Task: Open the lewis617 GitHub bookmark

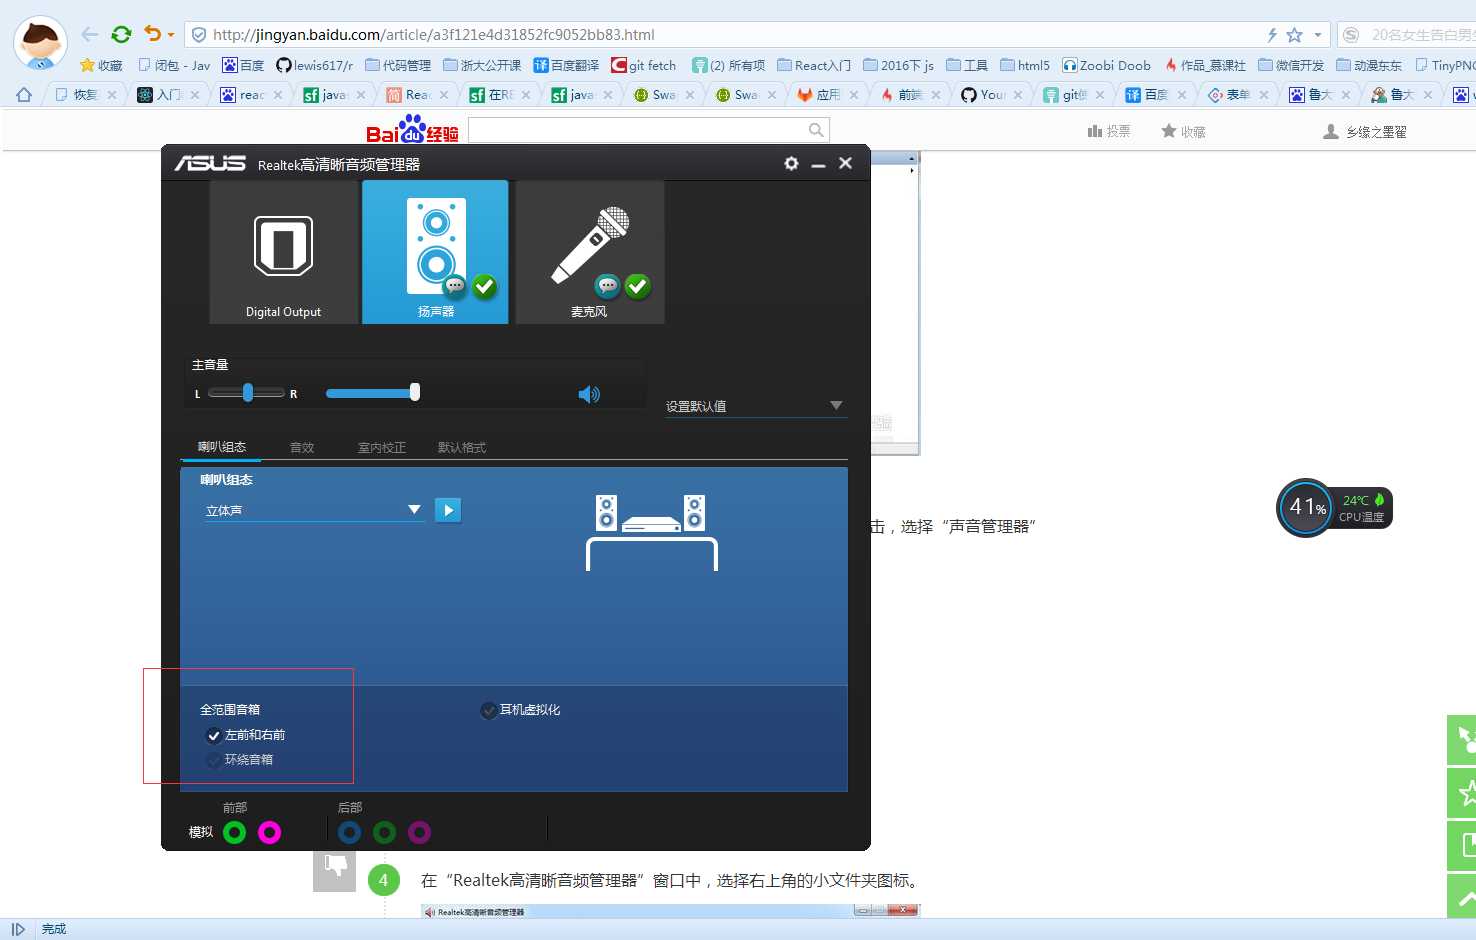Action: 314,65
